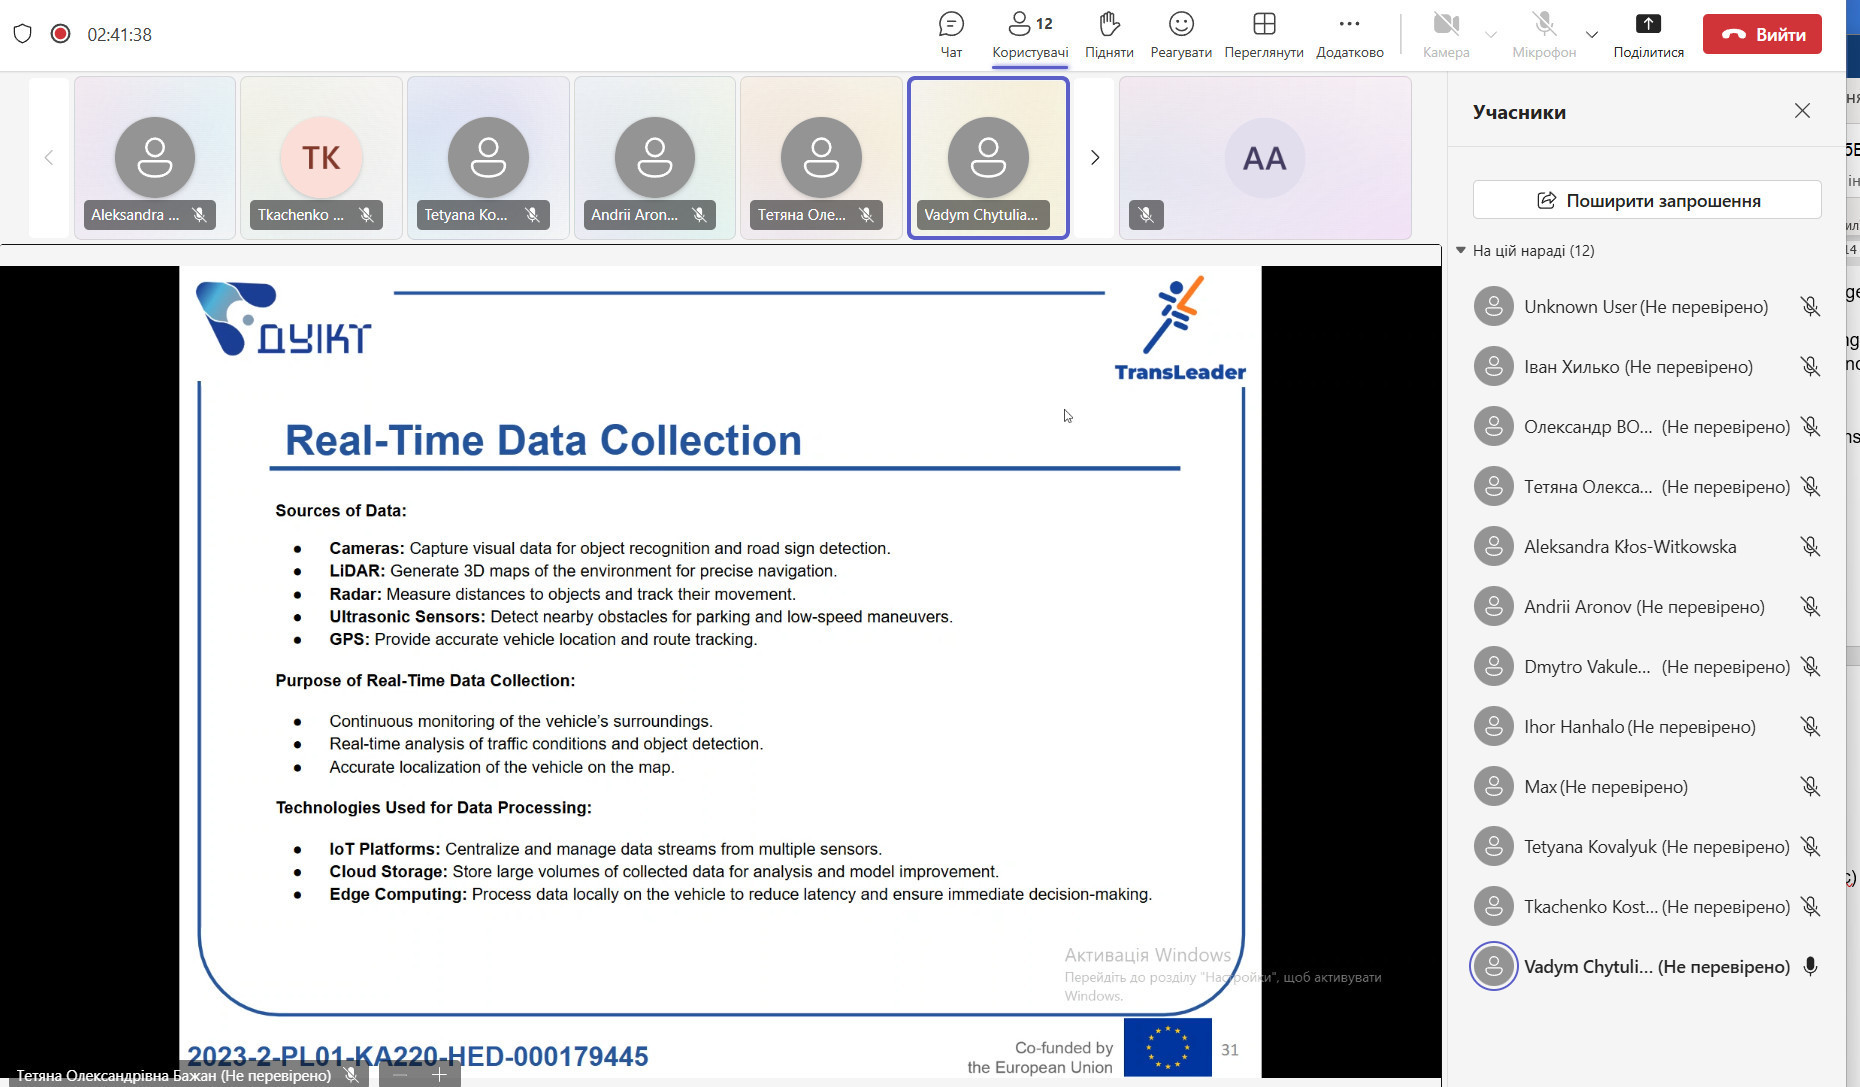Open the React emoji menu
Viewport: 1860px width, 1087px height.
pos(1180,34)
